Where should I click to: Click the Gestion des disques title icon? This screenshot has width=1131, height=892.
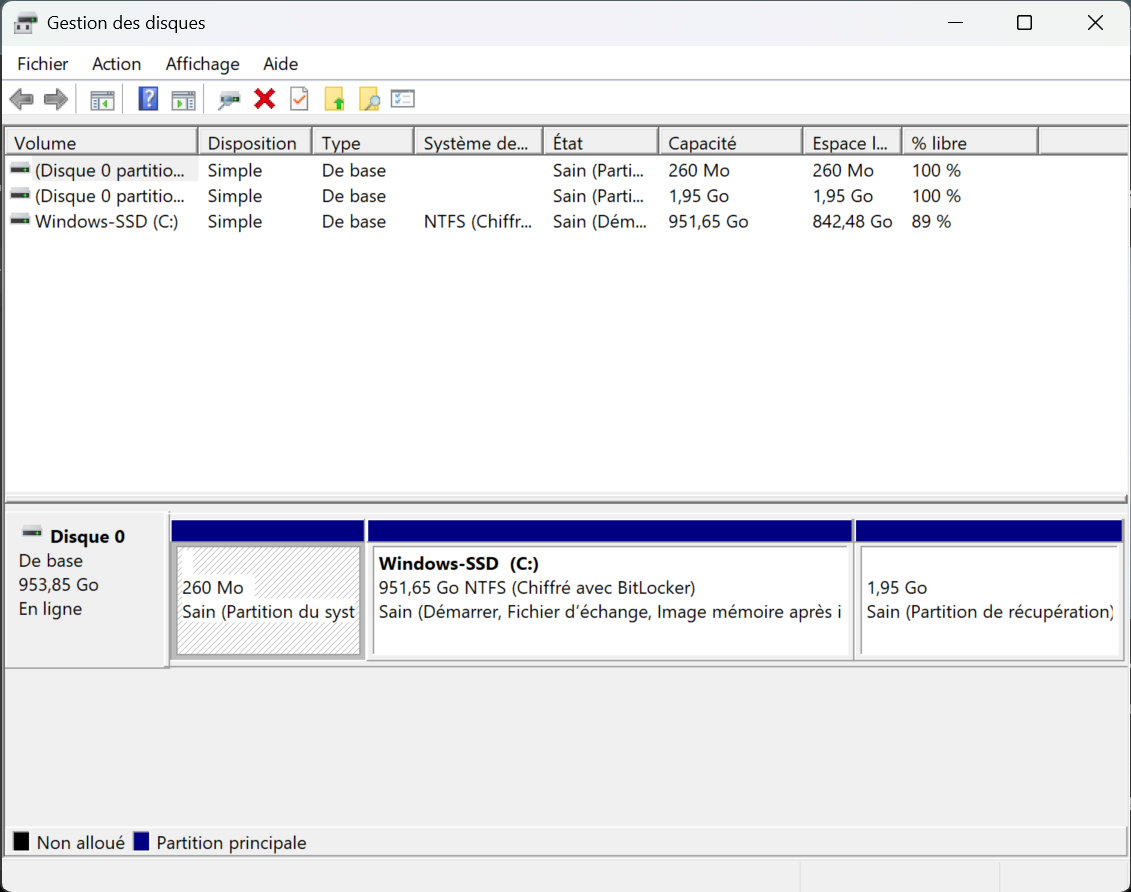coord(25,23)
